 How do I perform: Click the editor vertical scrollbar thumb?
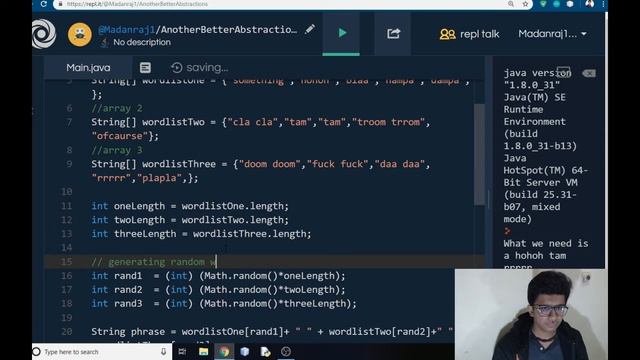[479, 154]
